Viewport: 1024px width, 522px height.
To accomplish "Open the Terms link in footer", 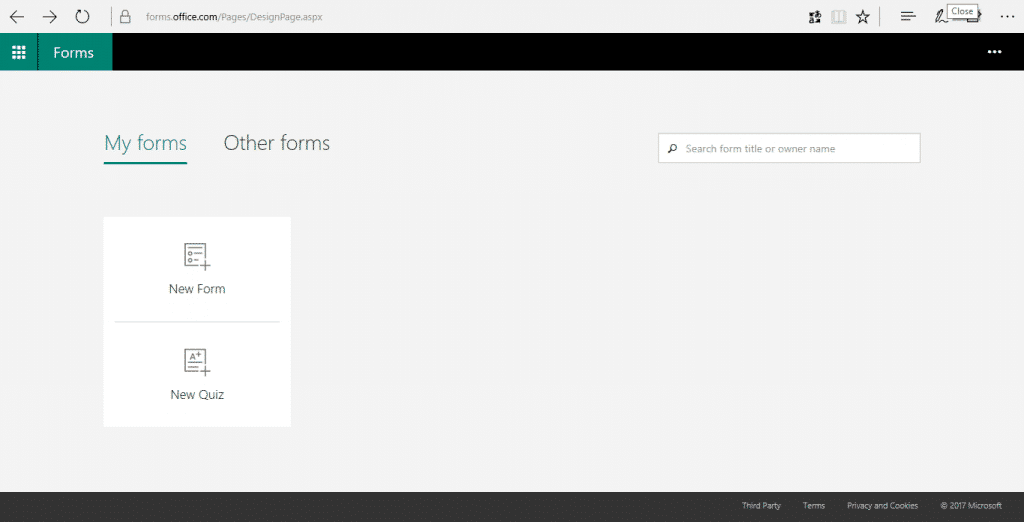I will click(814, 506).
